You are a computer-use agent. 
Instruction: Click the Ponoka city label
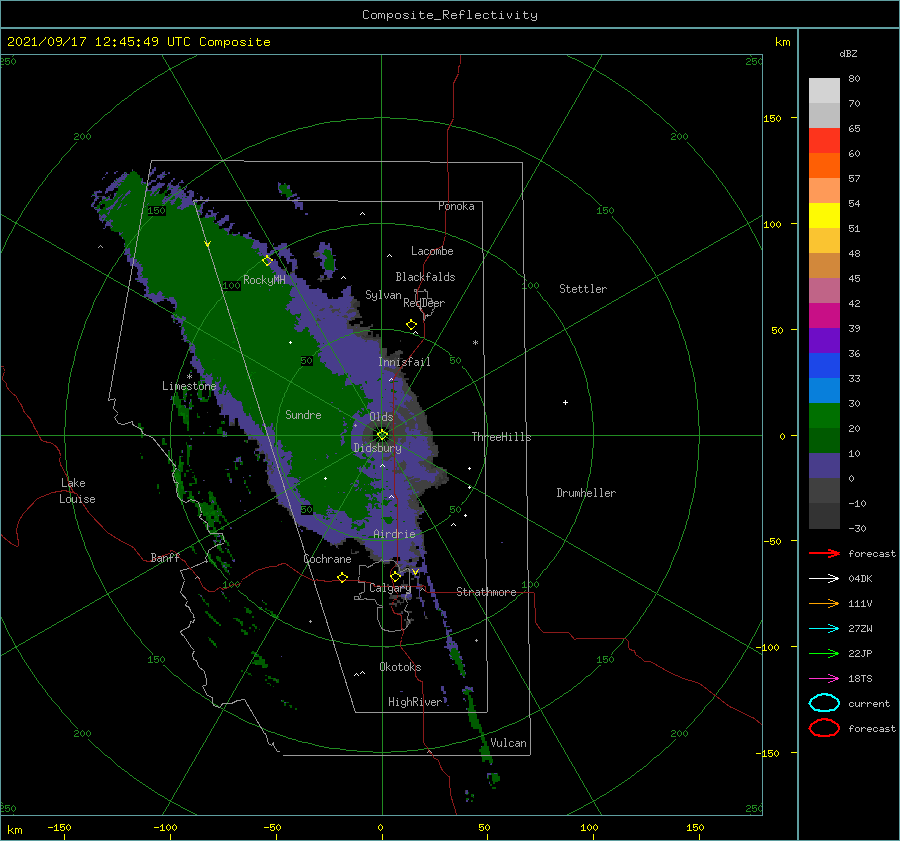[456, 206]
